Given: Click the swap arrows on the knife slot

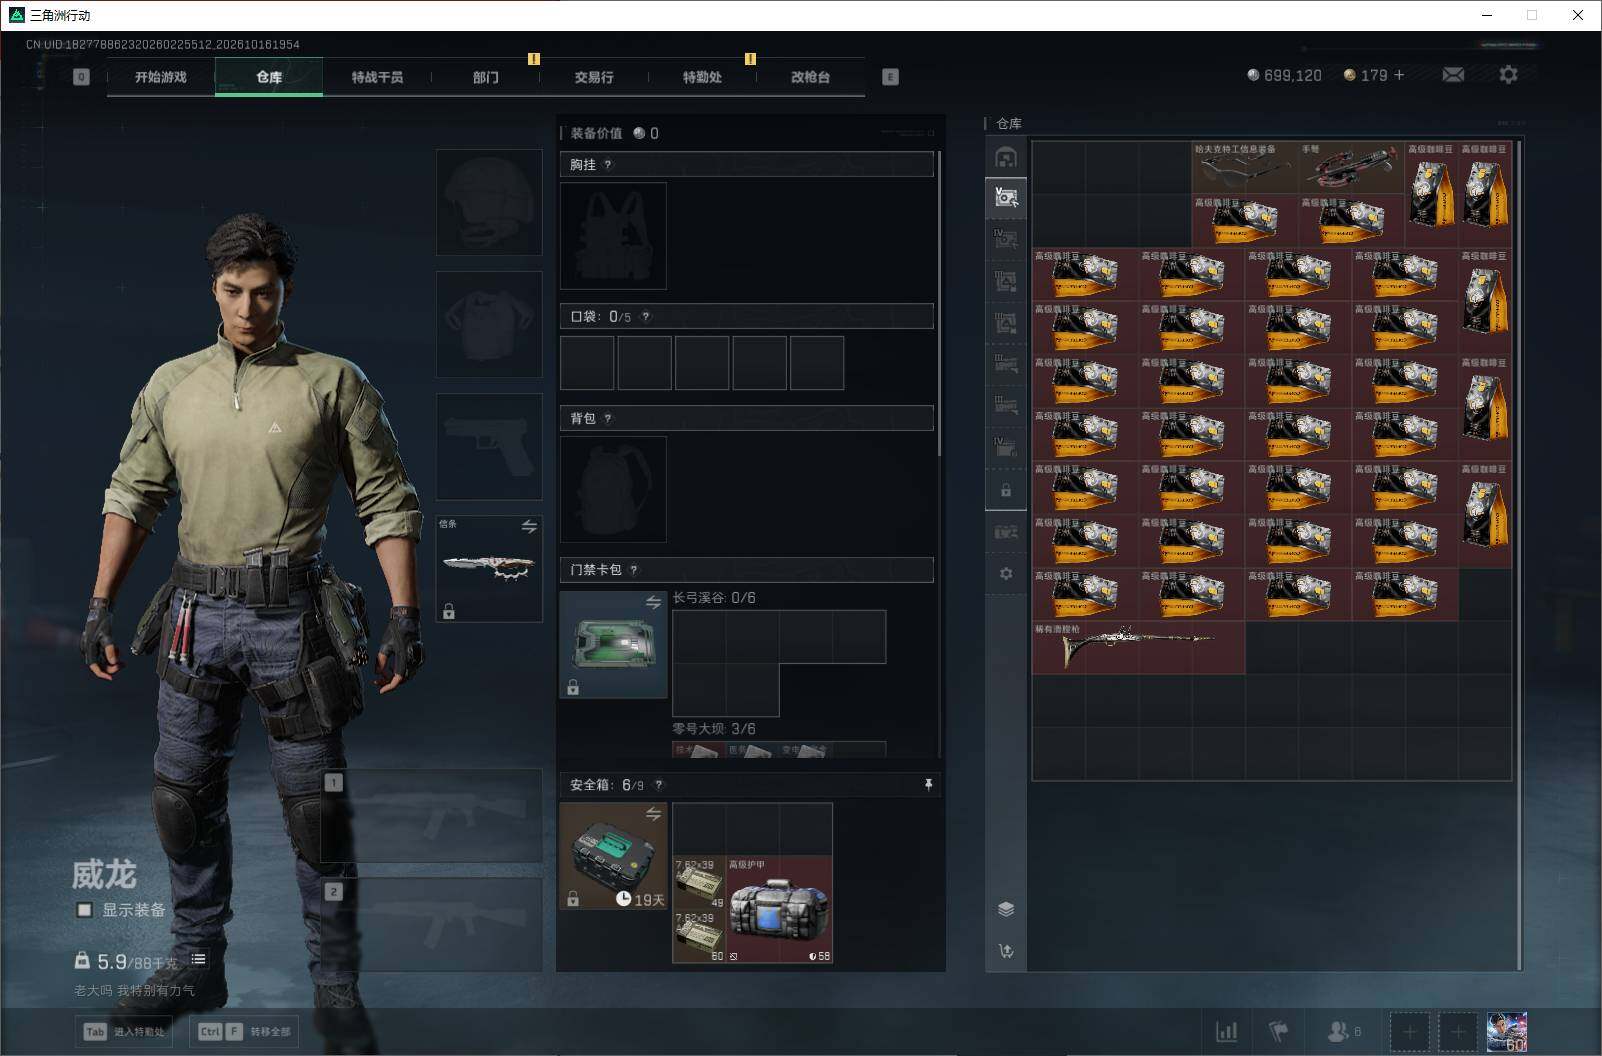Looking at the screenshot, I should tap(529, 526).
